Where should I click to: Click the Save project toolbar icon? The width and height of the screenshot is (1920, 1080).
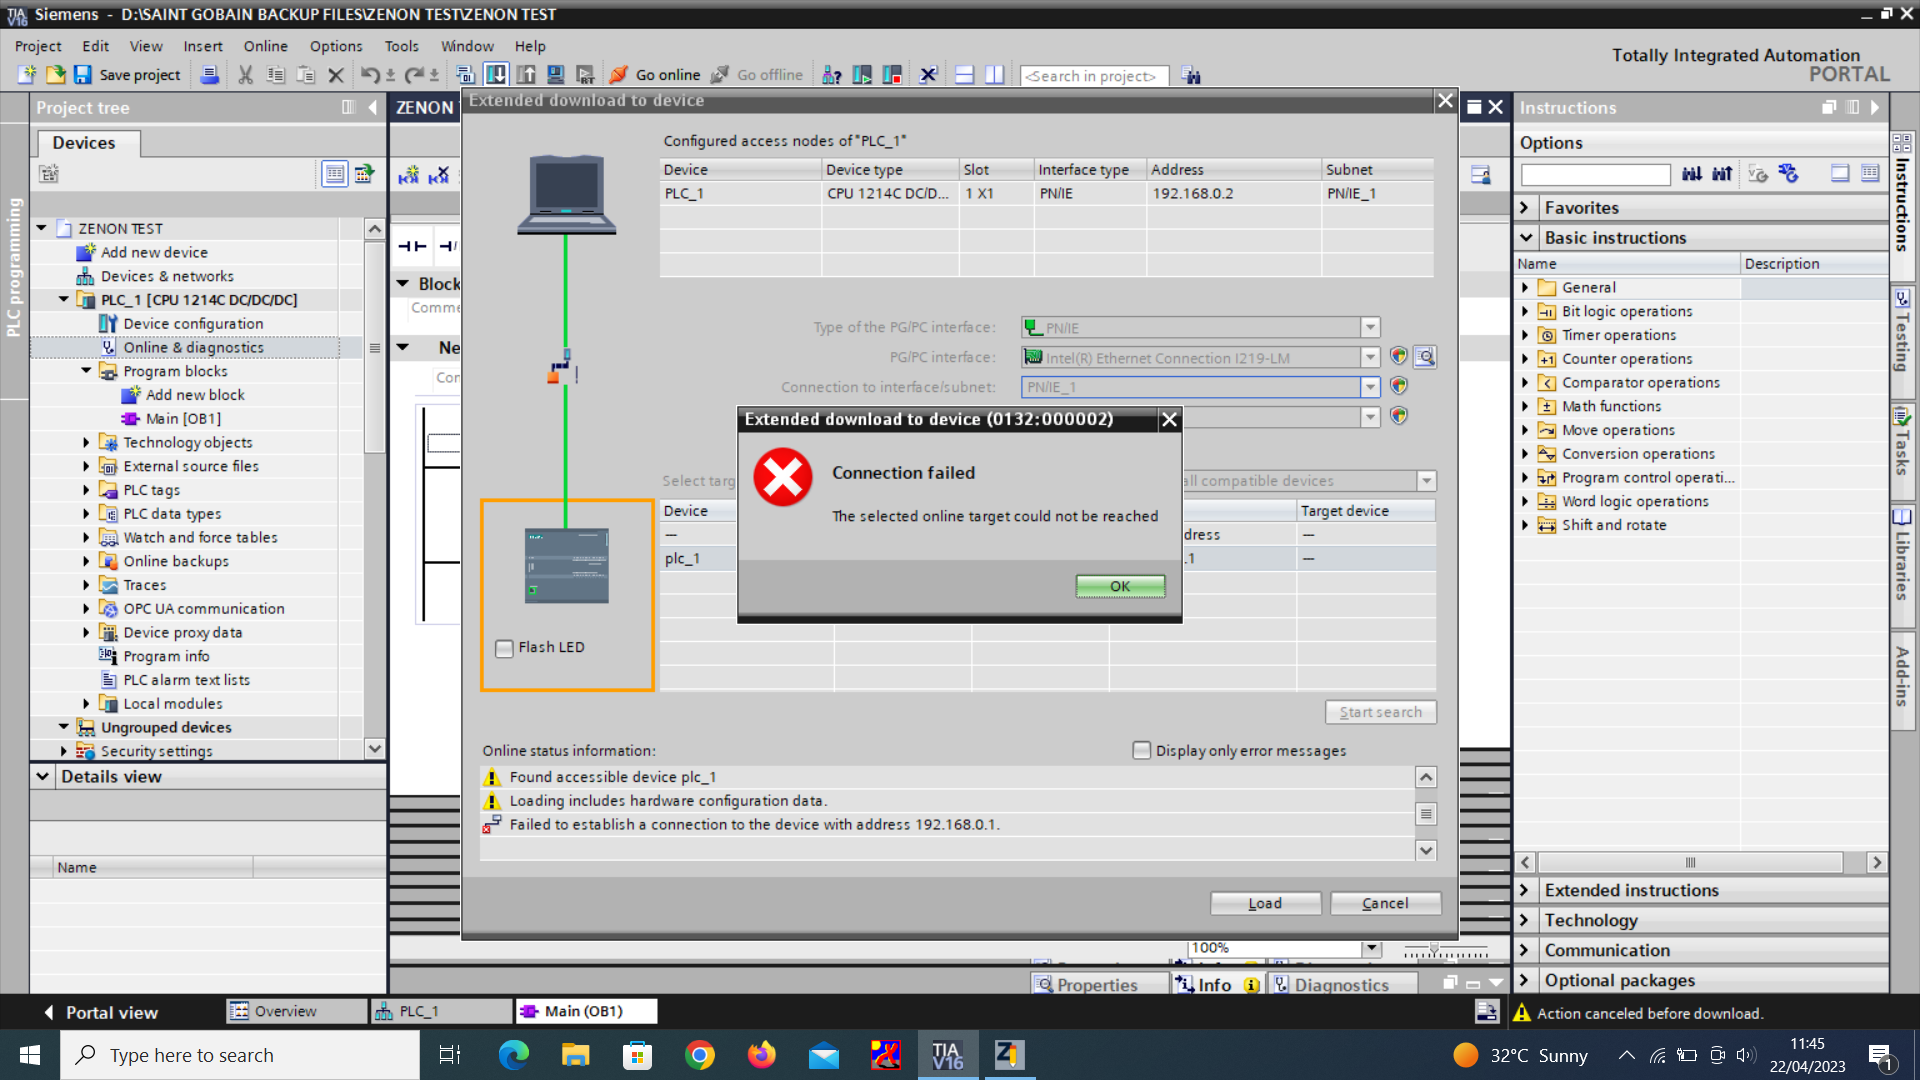coord(83,75)
